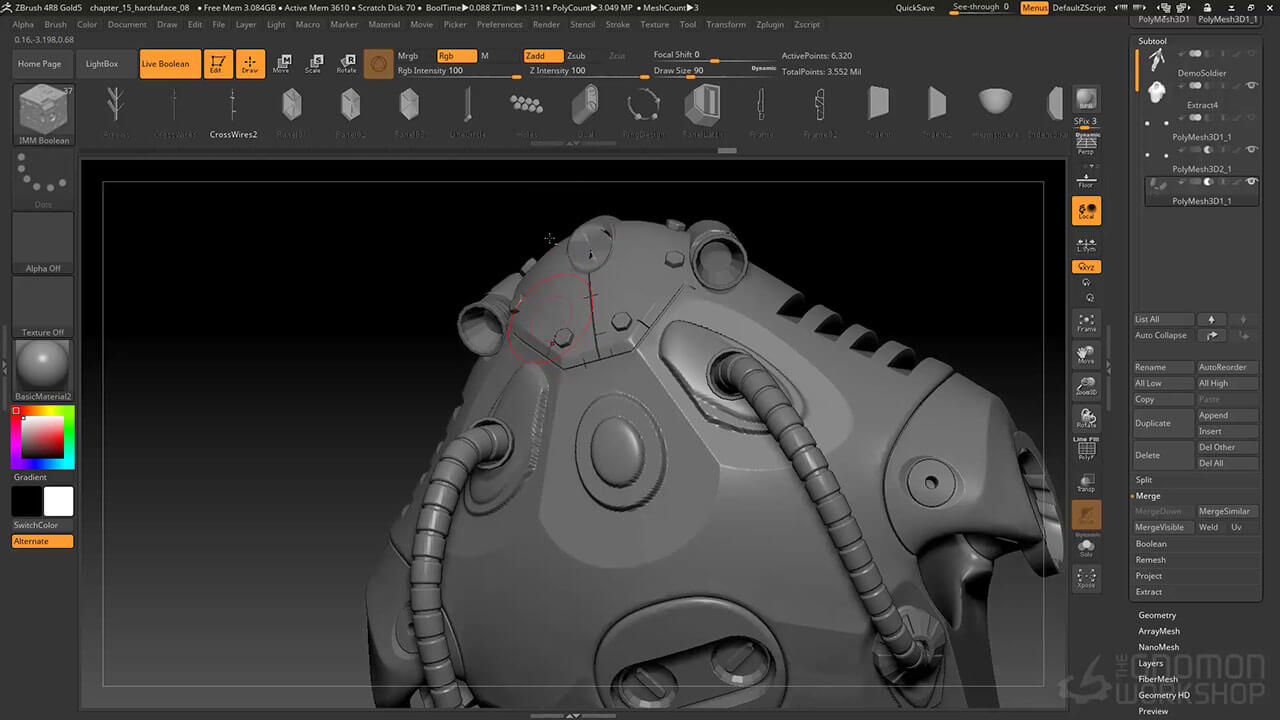Enable Xpose exploded view
The height and width of the screenshot is (720, 1280).
(x=1086, y=578)
